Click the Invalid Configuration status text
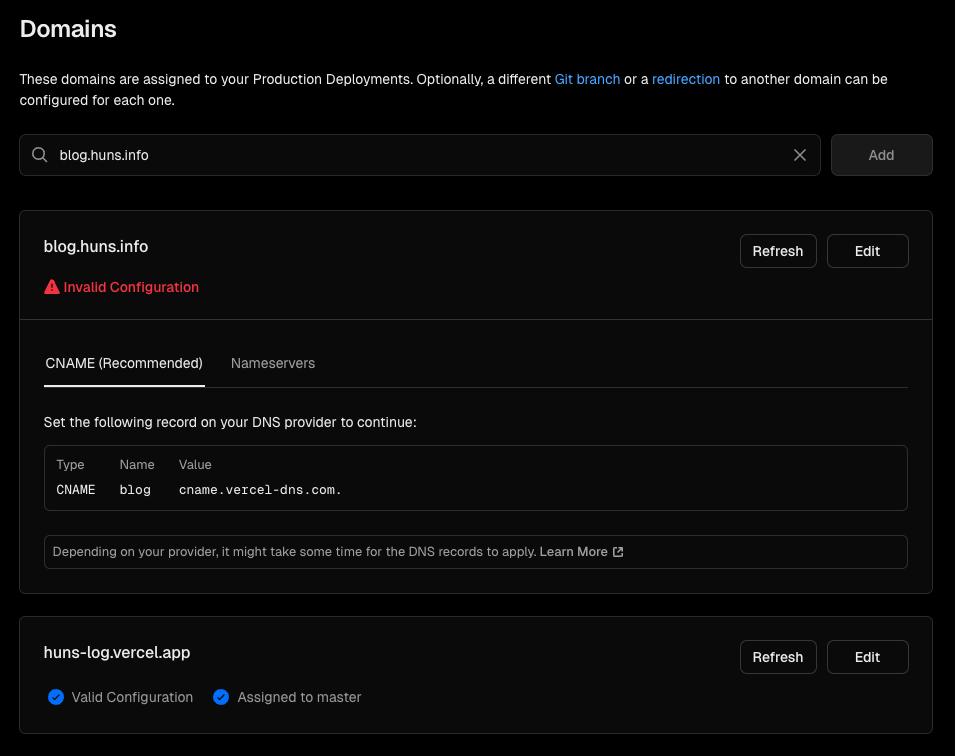 (x=131, y=287)
